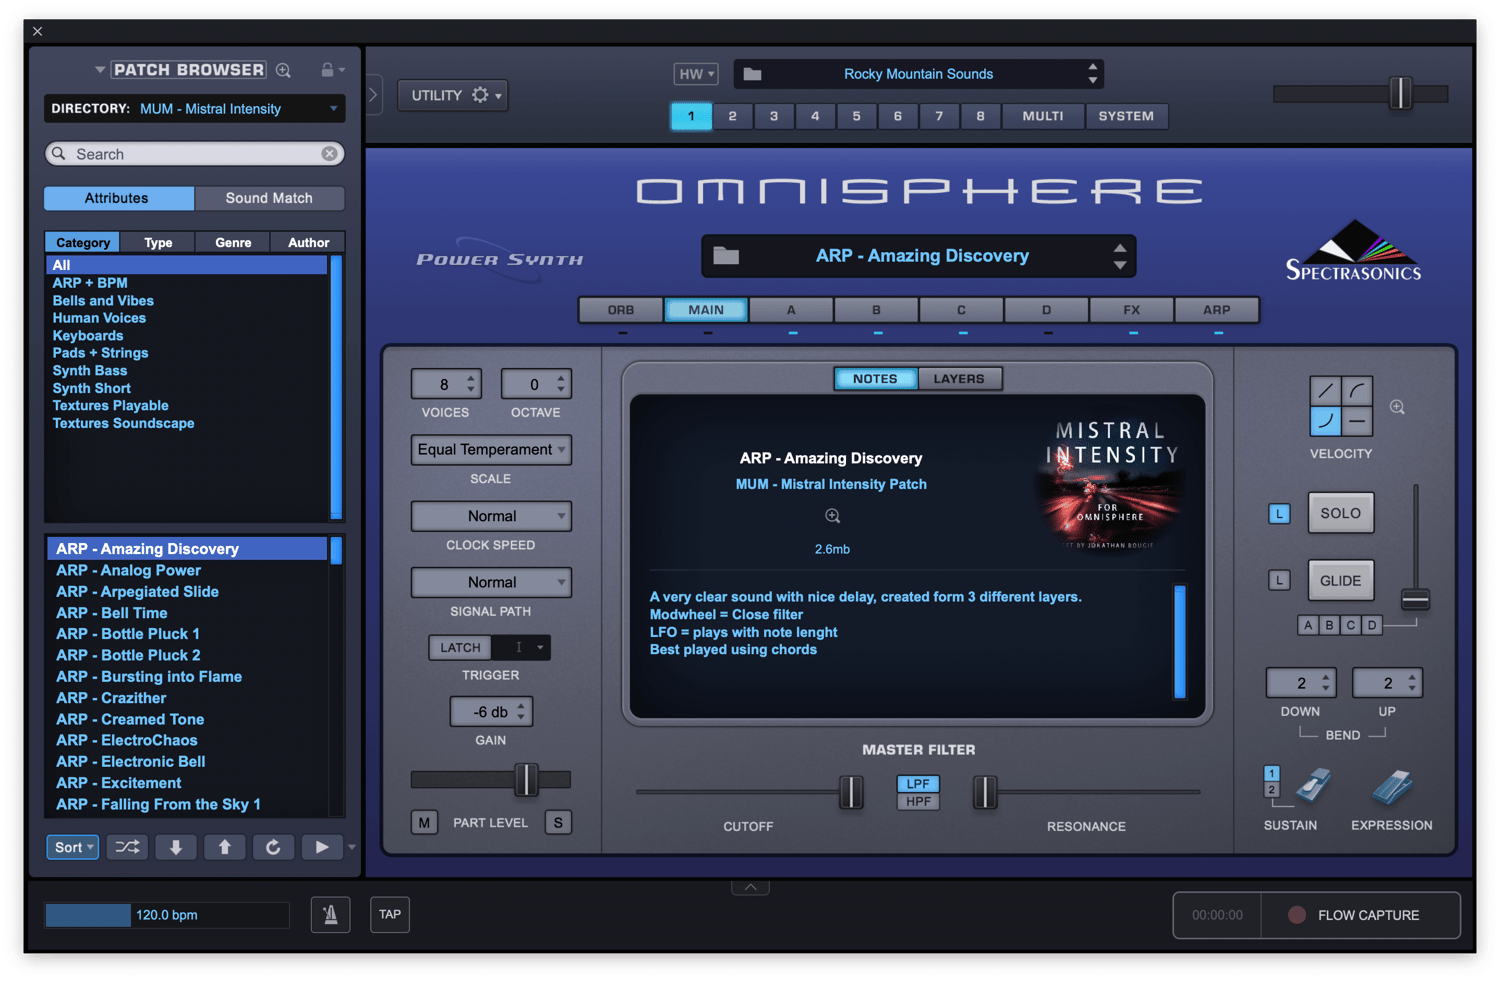
Task: Click the sustain pedal icon
Action: [x=1313, y=786]
